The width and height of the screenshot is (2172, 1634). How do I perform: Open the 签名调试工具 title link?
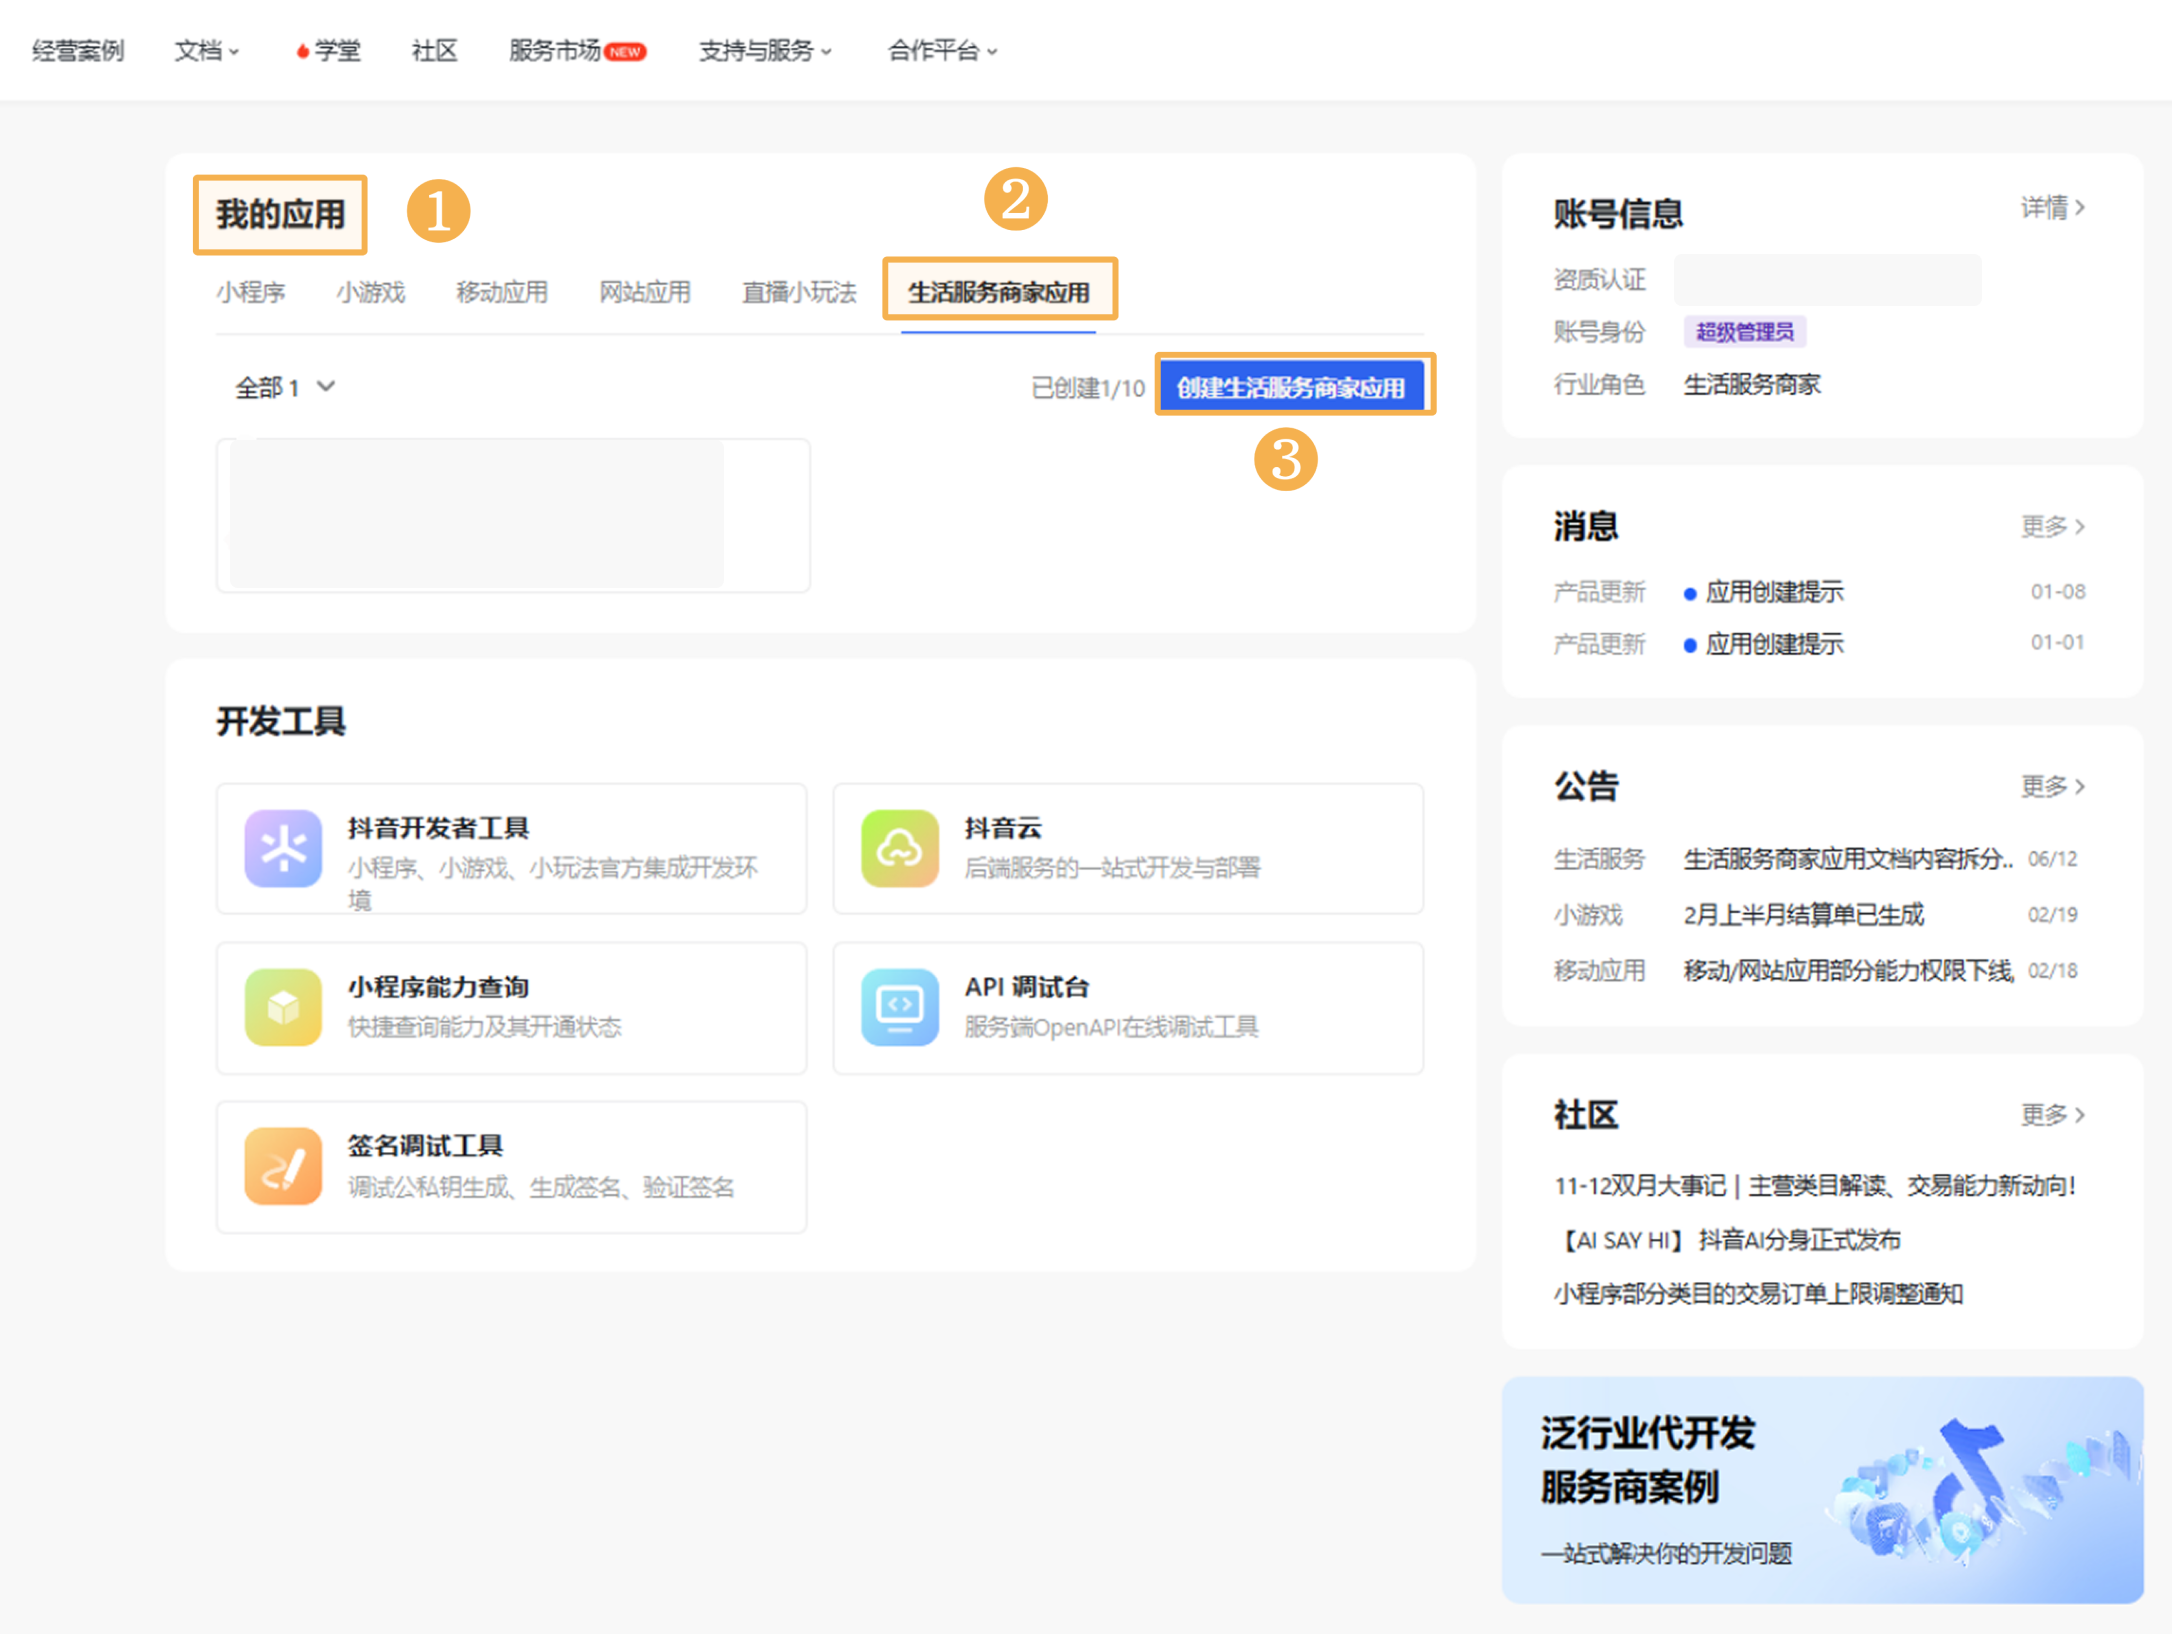click(425, 1145)
